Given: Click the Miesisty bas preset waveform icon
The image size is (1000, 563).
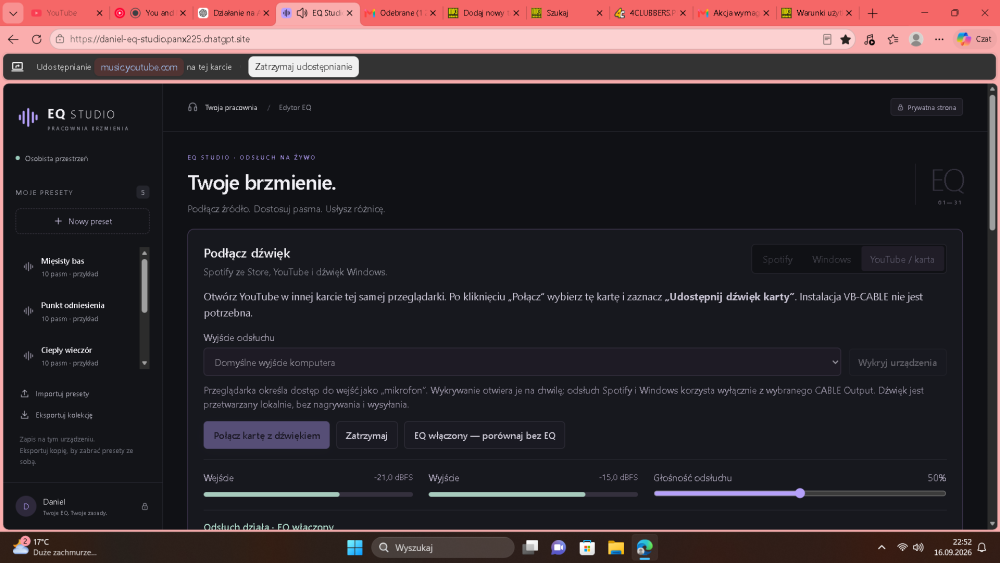Looking at the screenshot, I should (x=28, y=267).
